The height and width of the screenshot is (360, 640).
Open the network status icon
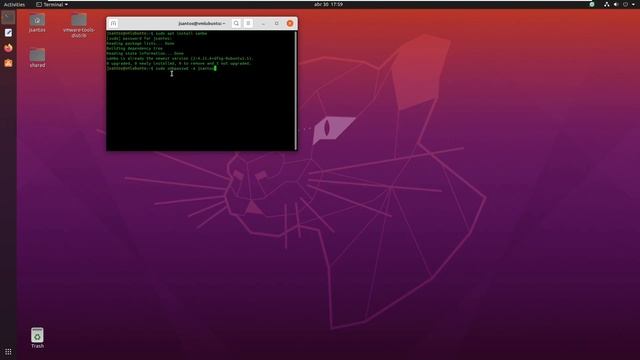(x=607, y=4)
